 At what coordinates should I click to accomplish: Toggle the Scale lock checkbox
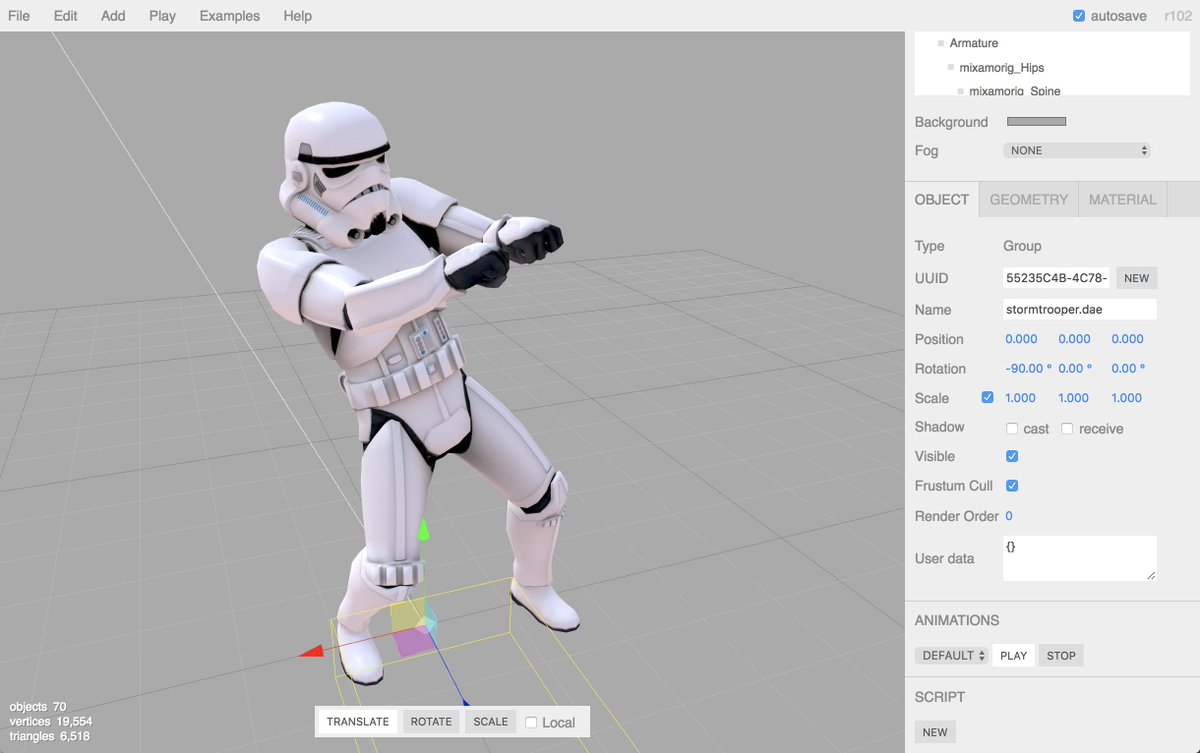pyautogui.click(x=988, y=397)
